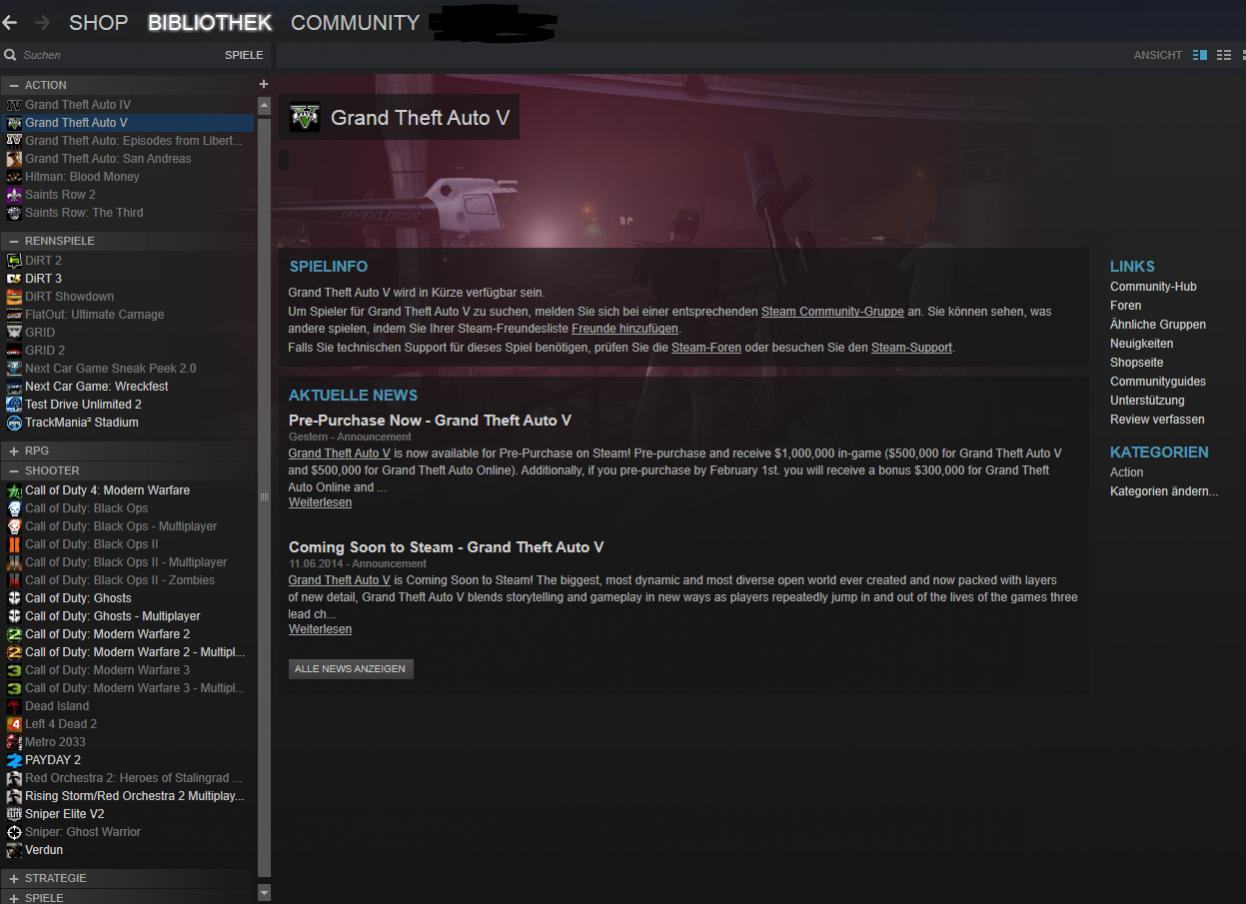Open Community-Hub link

1153,287
